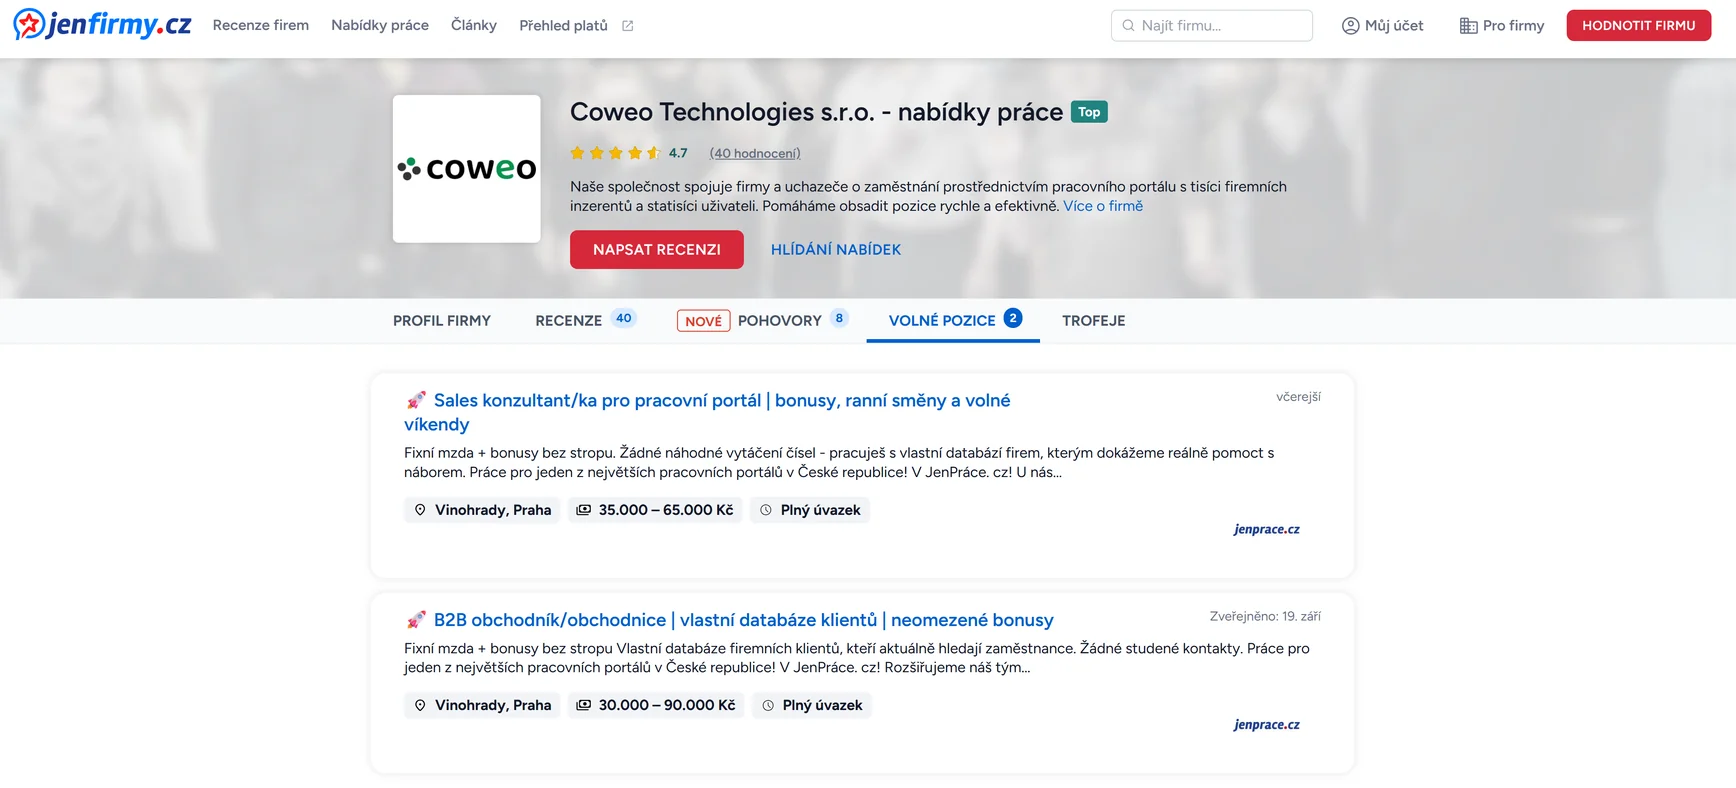Select the Volné pozice tab
The image size is (1736, 788).
point(953,320)
